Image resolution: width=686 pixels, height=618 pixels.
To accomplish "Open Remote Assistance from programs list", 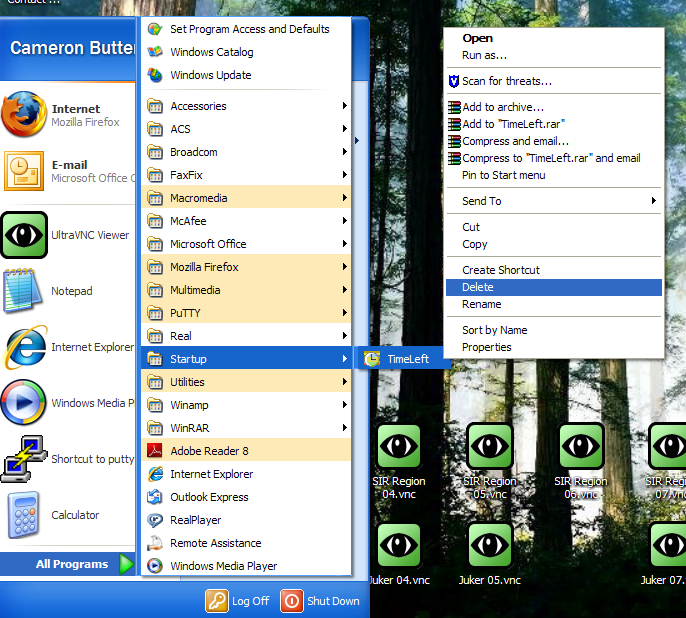I will (x=246, y=543).
